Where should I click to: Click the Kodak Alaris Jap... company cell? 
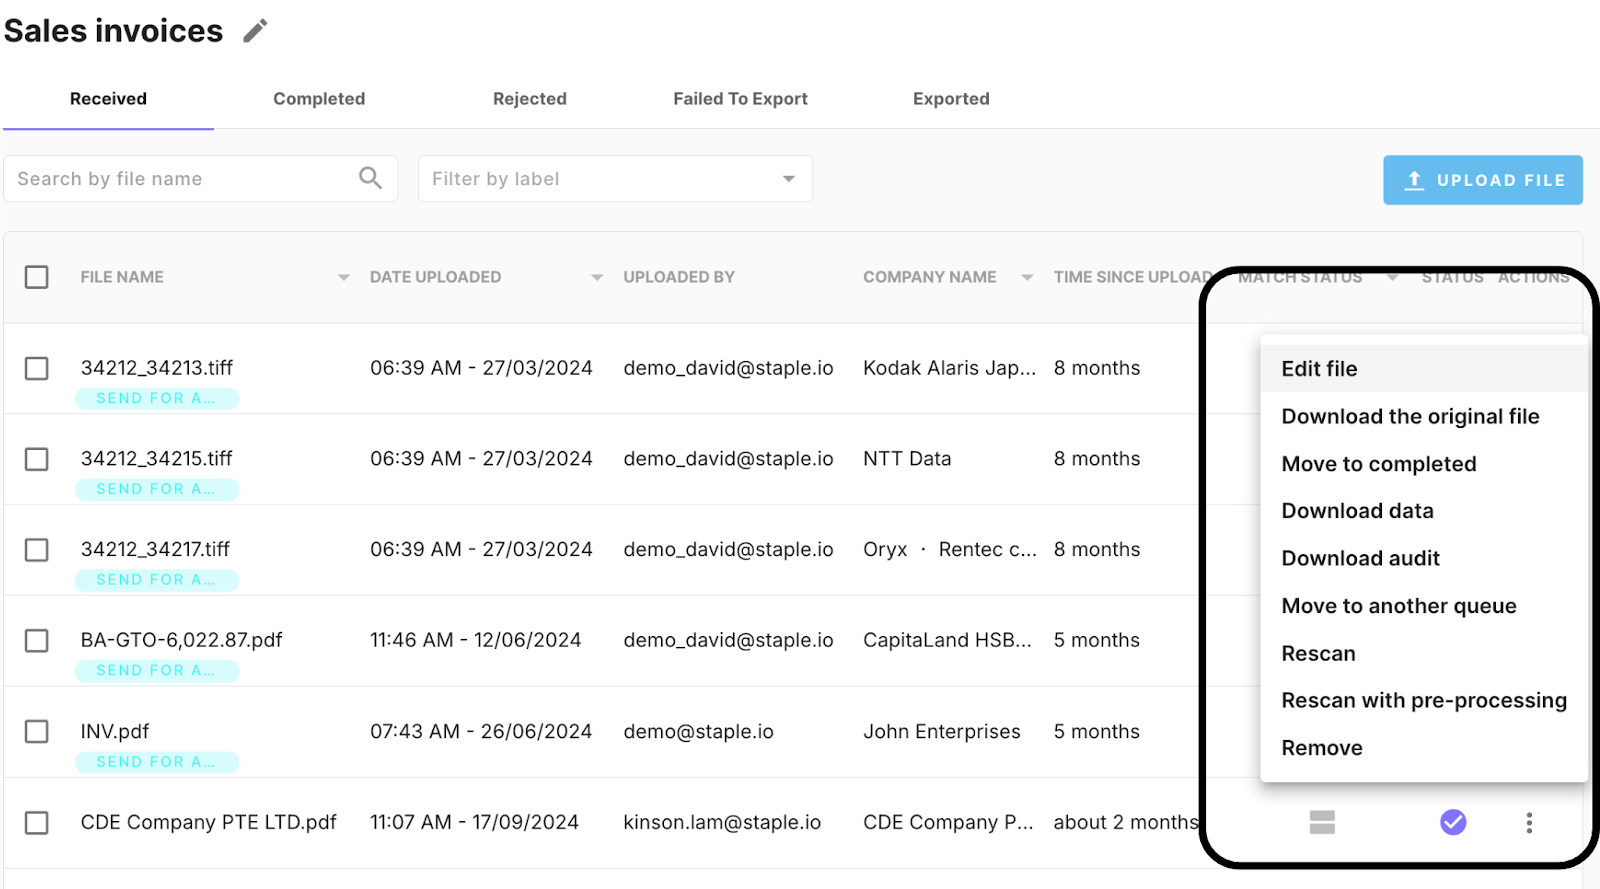pyautogui.click(x=950, y=368)
